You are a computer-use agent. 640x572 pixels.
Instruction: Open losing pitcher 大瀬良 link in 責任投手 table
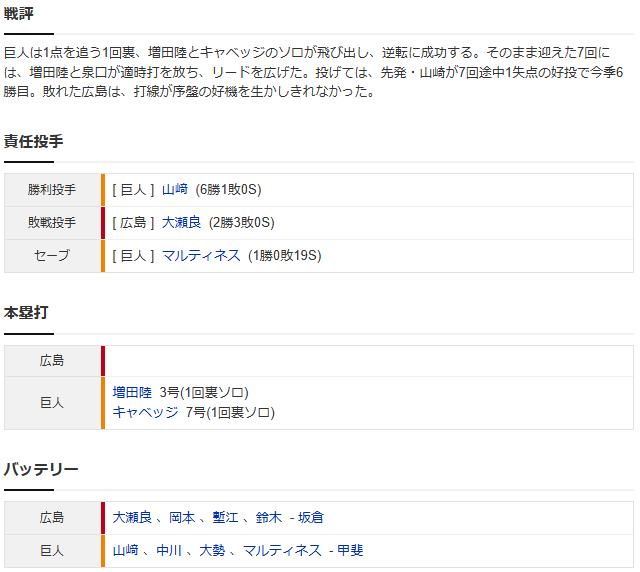[x=181, y=223]
